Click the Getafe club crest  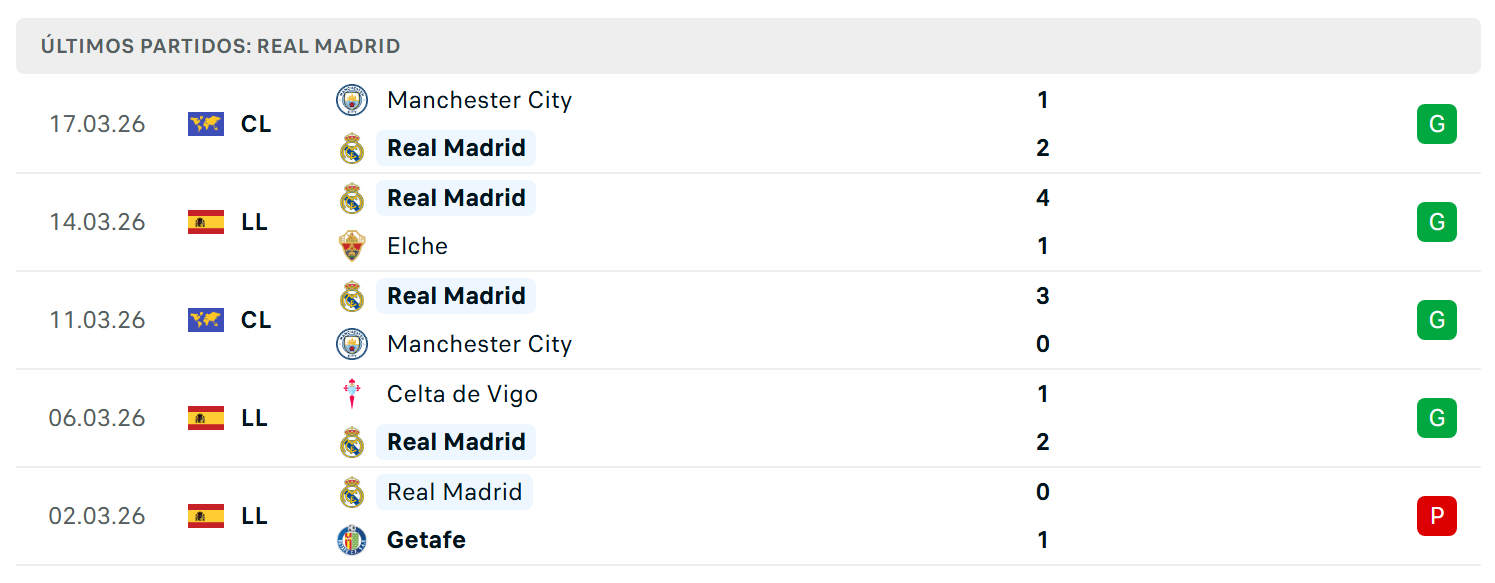352,540
